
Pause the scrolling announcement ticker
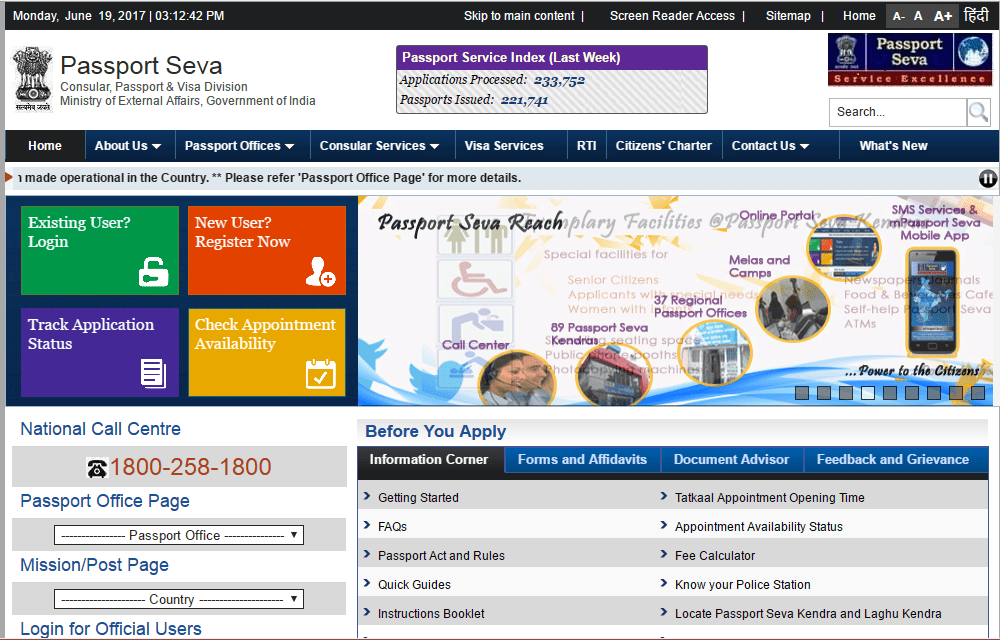point(988,178)
